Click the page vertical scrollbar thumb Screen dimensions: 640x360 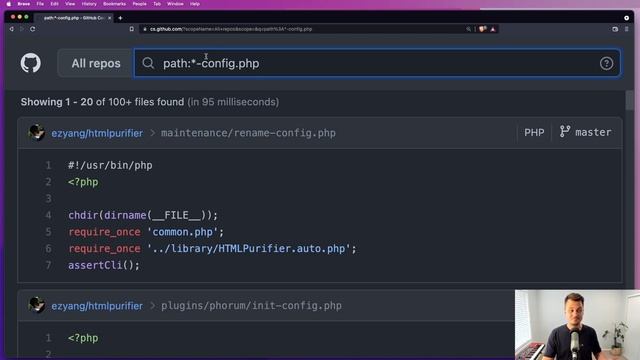629,100
